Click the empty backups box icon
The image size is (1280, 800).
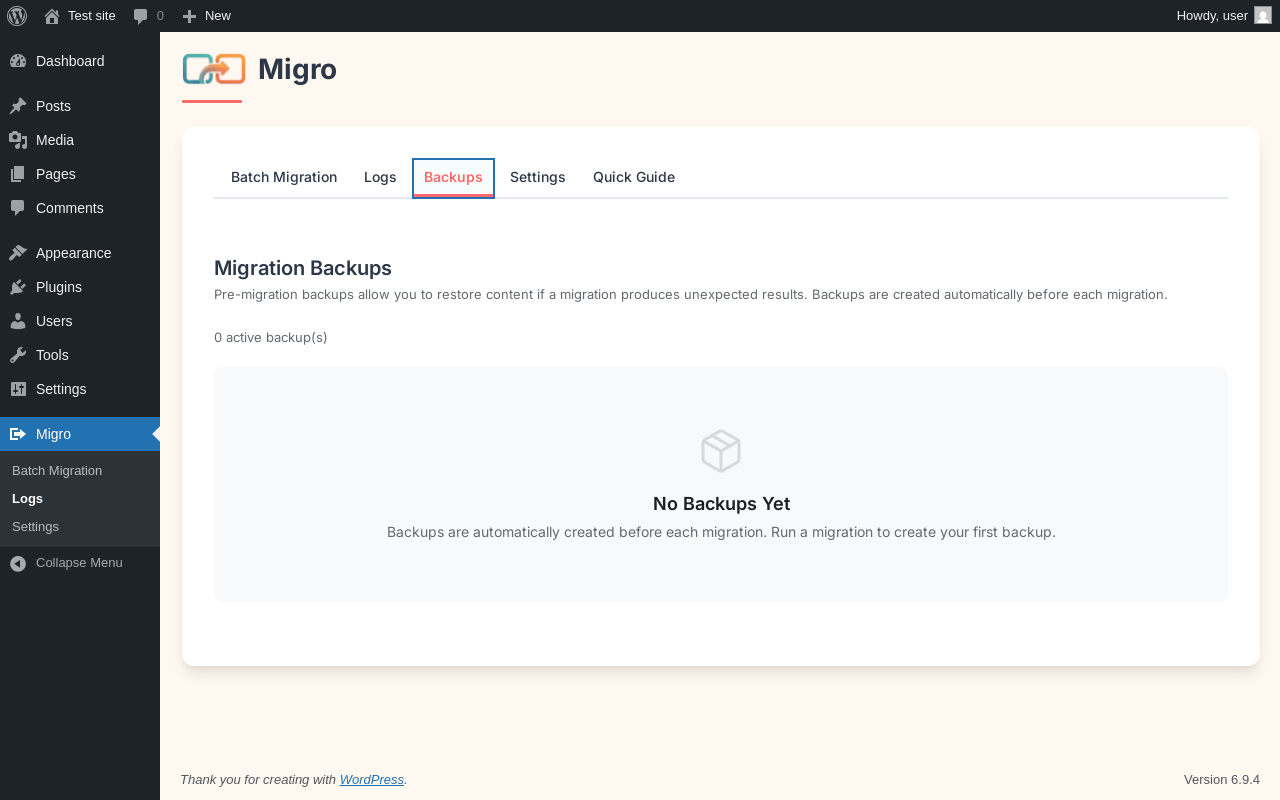click(x=721, y=451)
